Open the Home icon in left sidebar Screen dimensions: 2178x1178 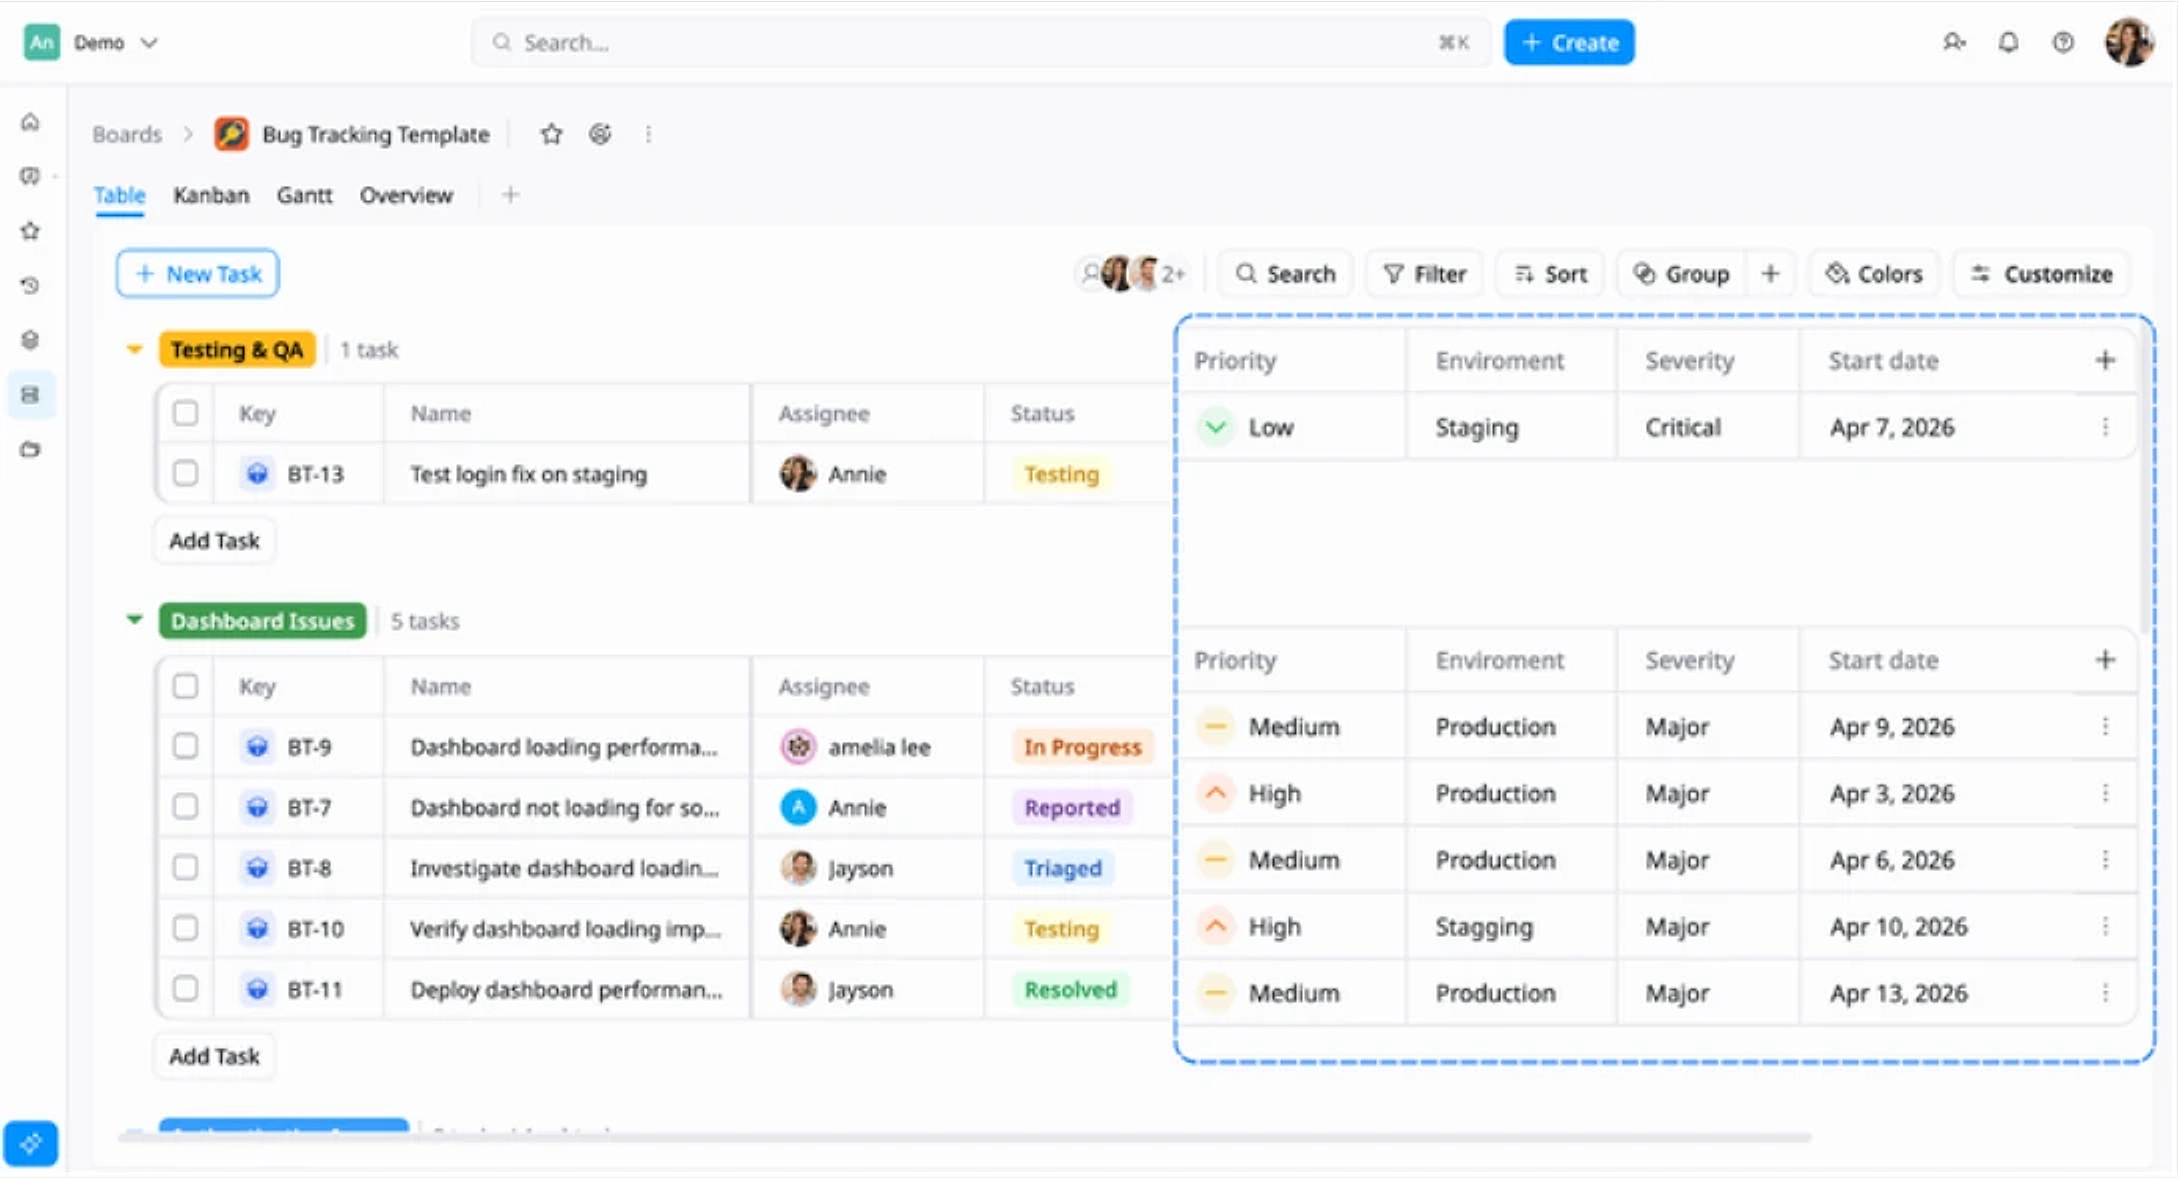[30, 122]
